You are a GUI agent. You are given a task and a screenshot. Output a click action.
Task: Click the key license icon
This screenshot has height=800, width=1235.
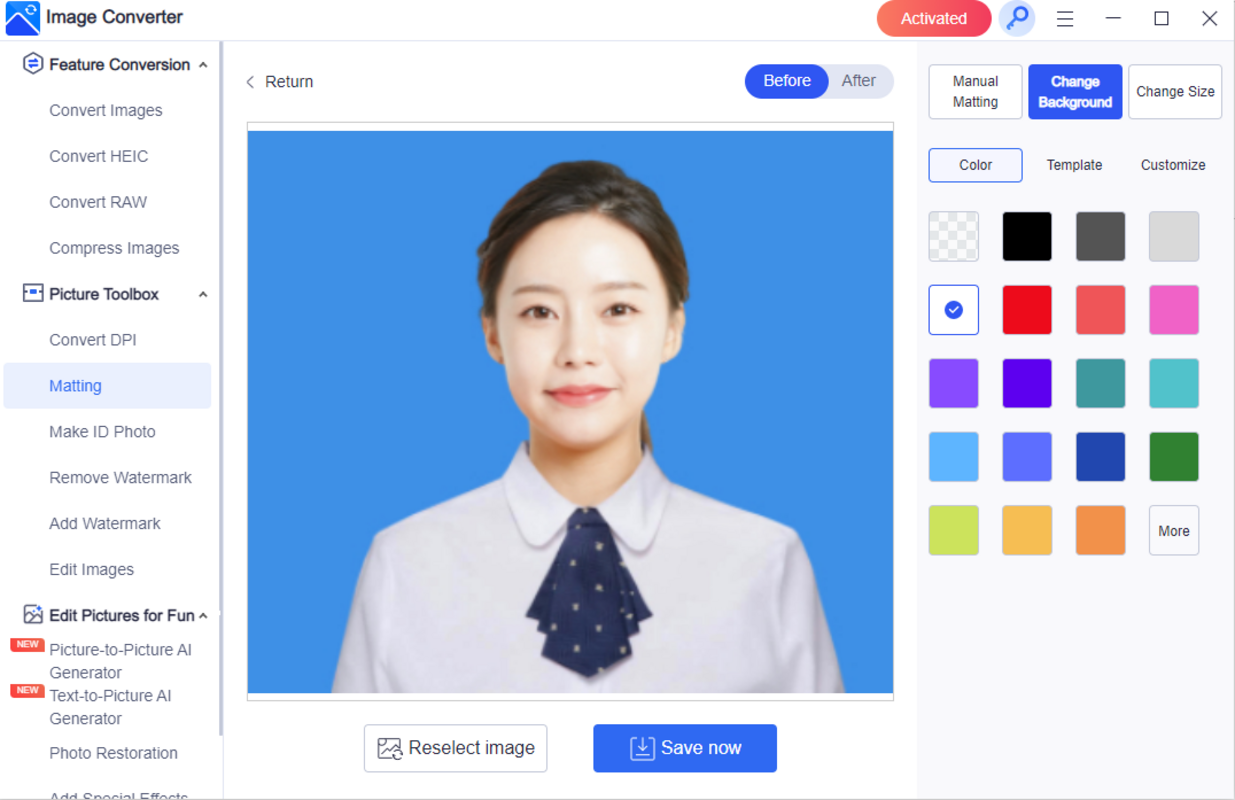point(1017,18)
